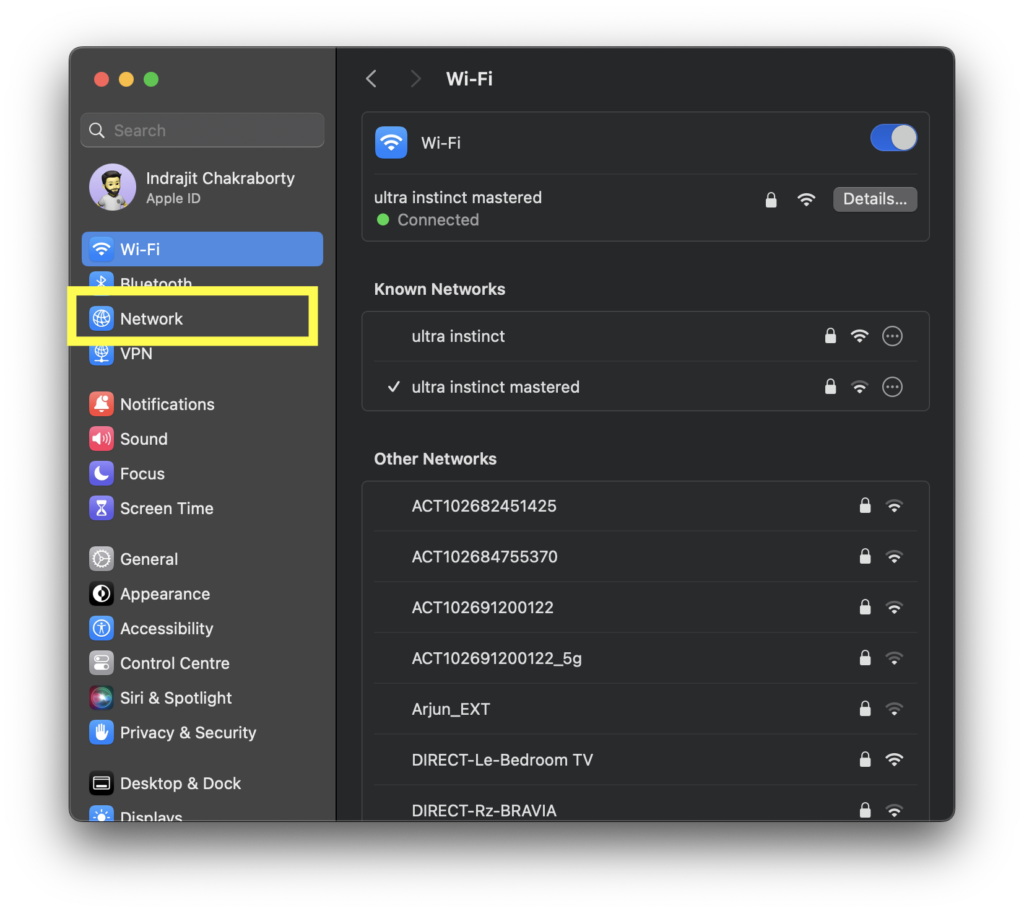1024x913 pixels.
Task: Select Appearance in the sidebar
Action: [165, 594]
